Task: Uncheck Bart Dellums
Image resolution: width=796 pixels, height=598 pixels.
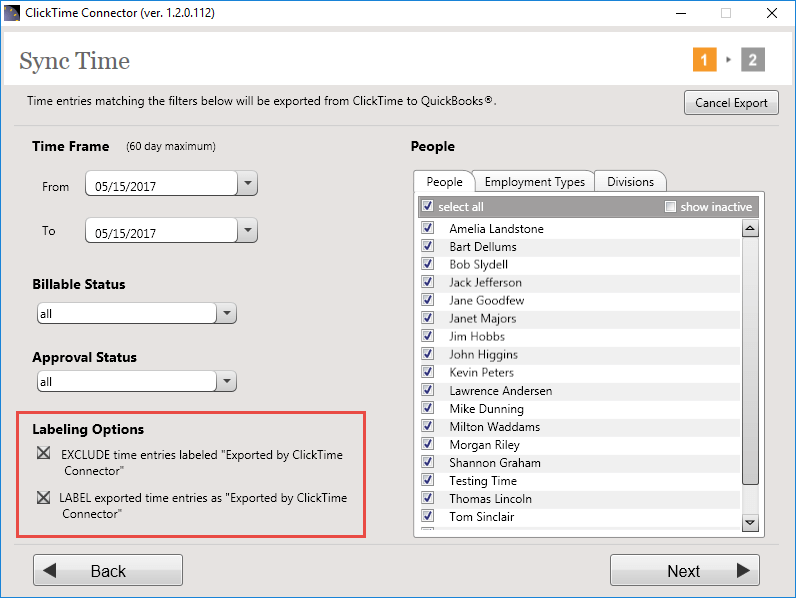Action: click(427, 246)
